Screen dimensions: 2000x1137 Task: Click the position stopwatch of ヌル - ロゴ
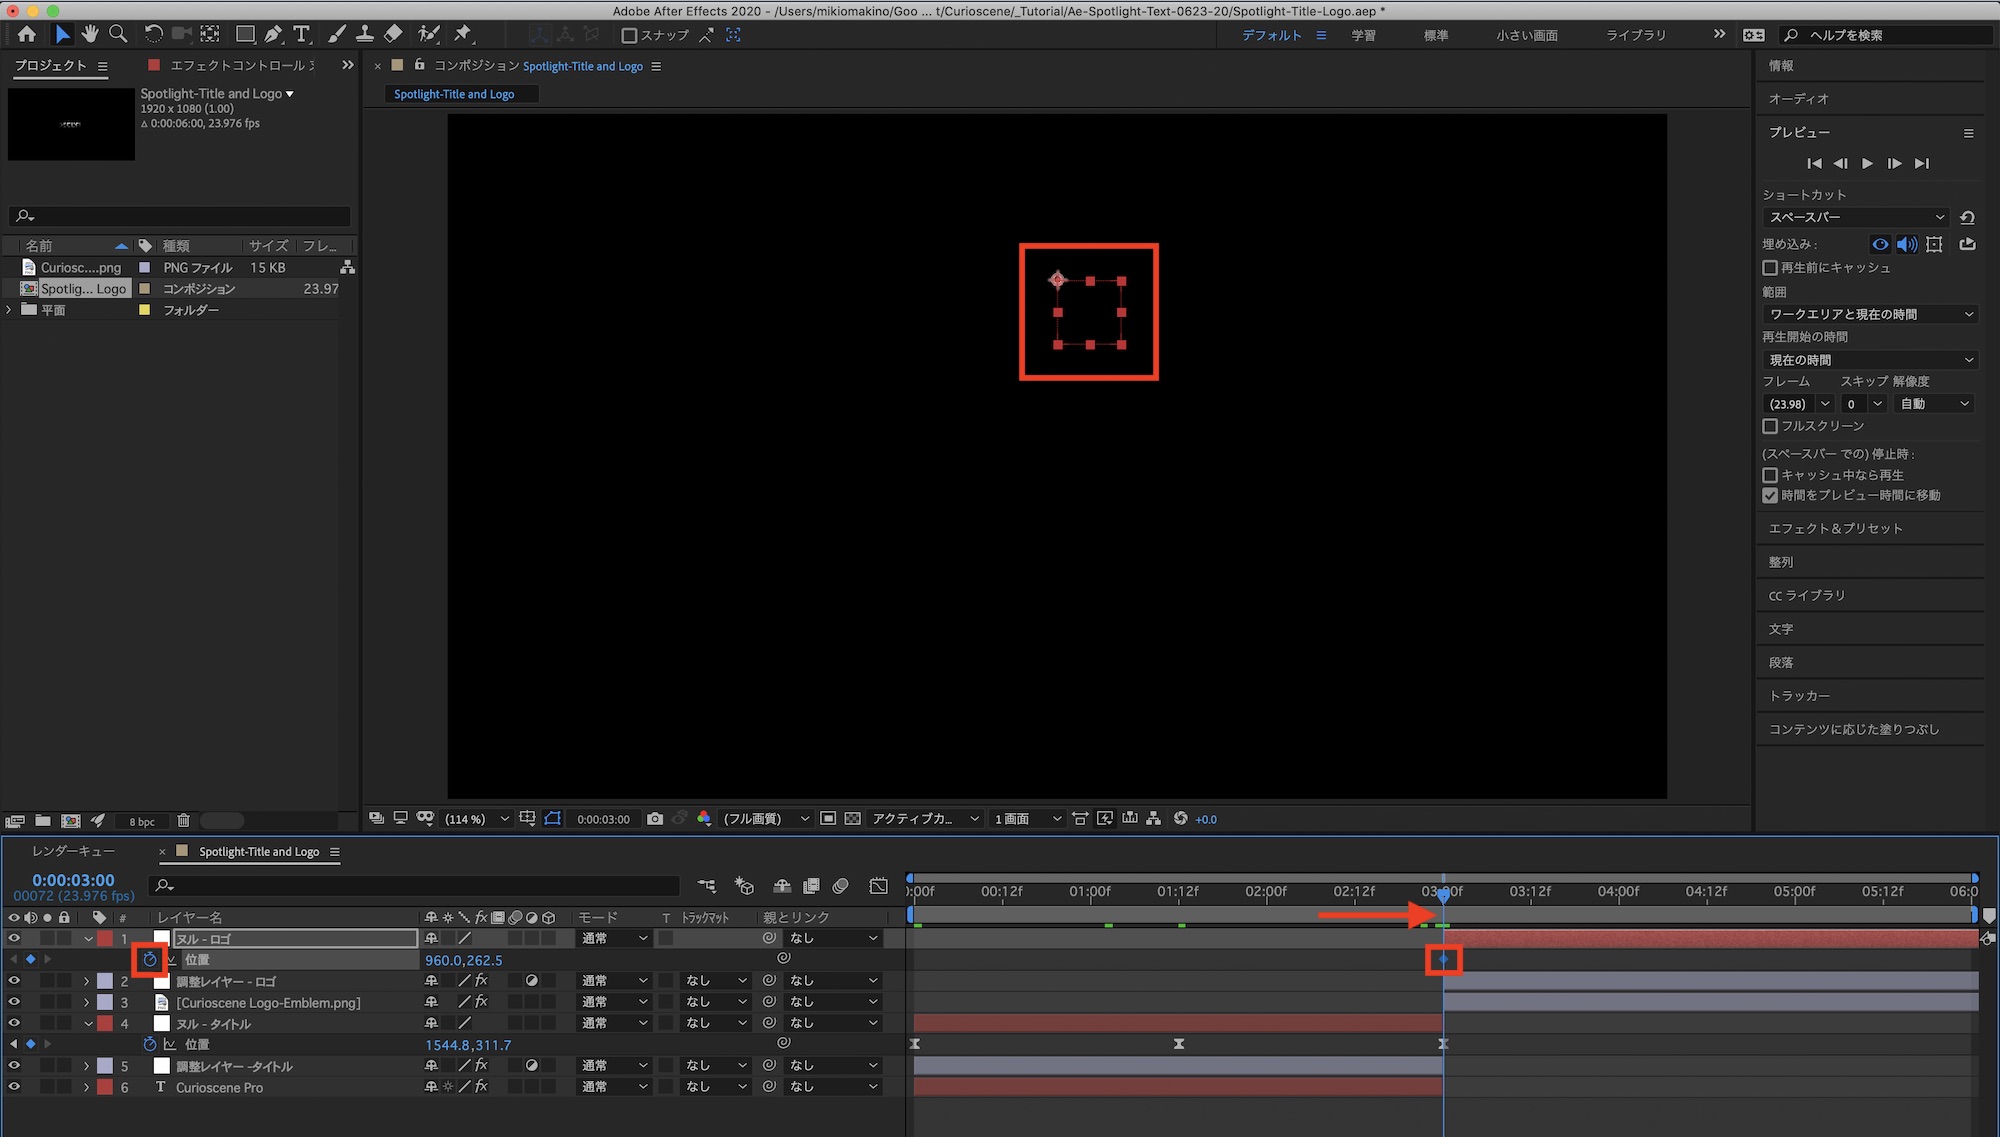pos(150,960)
